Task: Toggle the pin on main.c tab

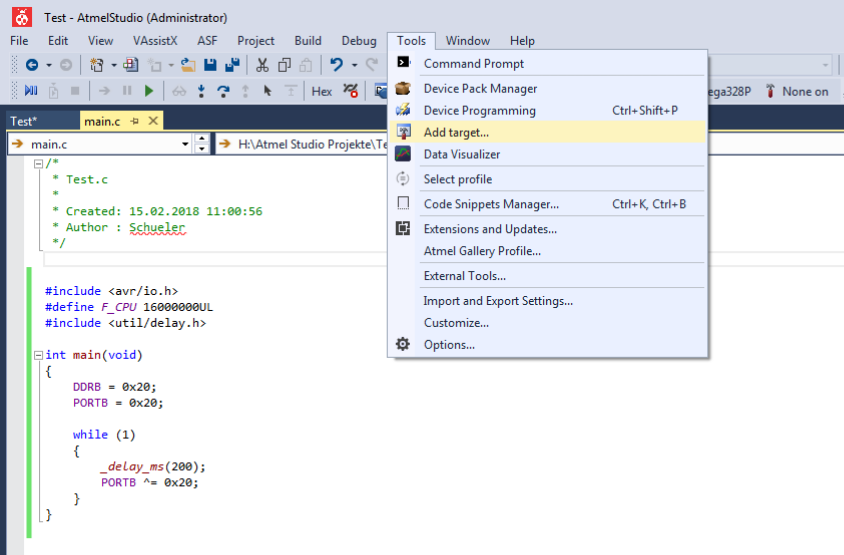Action: coord(134,121)
